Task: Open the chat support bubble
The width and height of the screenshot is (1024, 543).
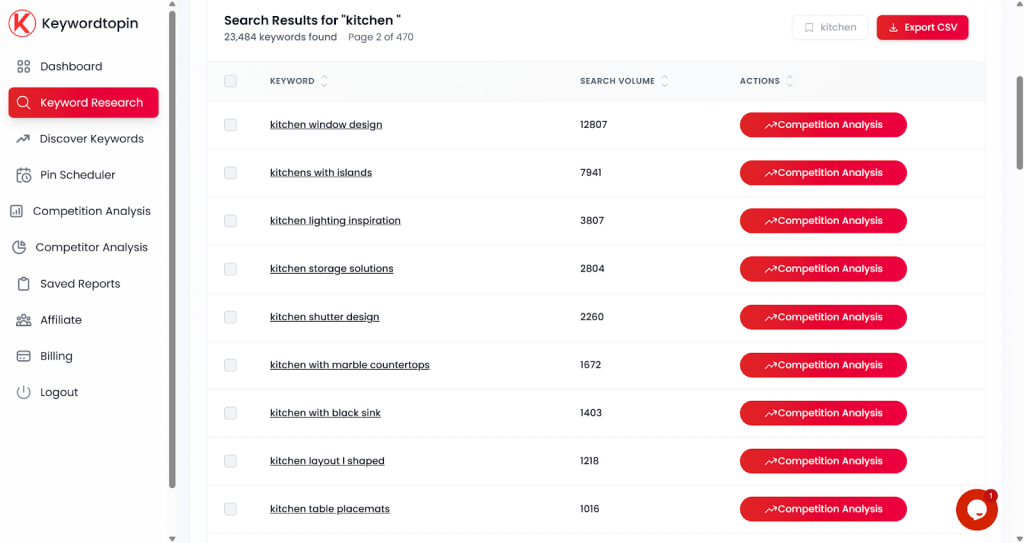Action: 976,510
